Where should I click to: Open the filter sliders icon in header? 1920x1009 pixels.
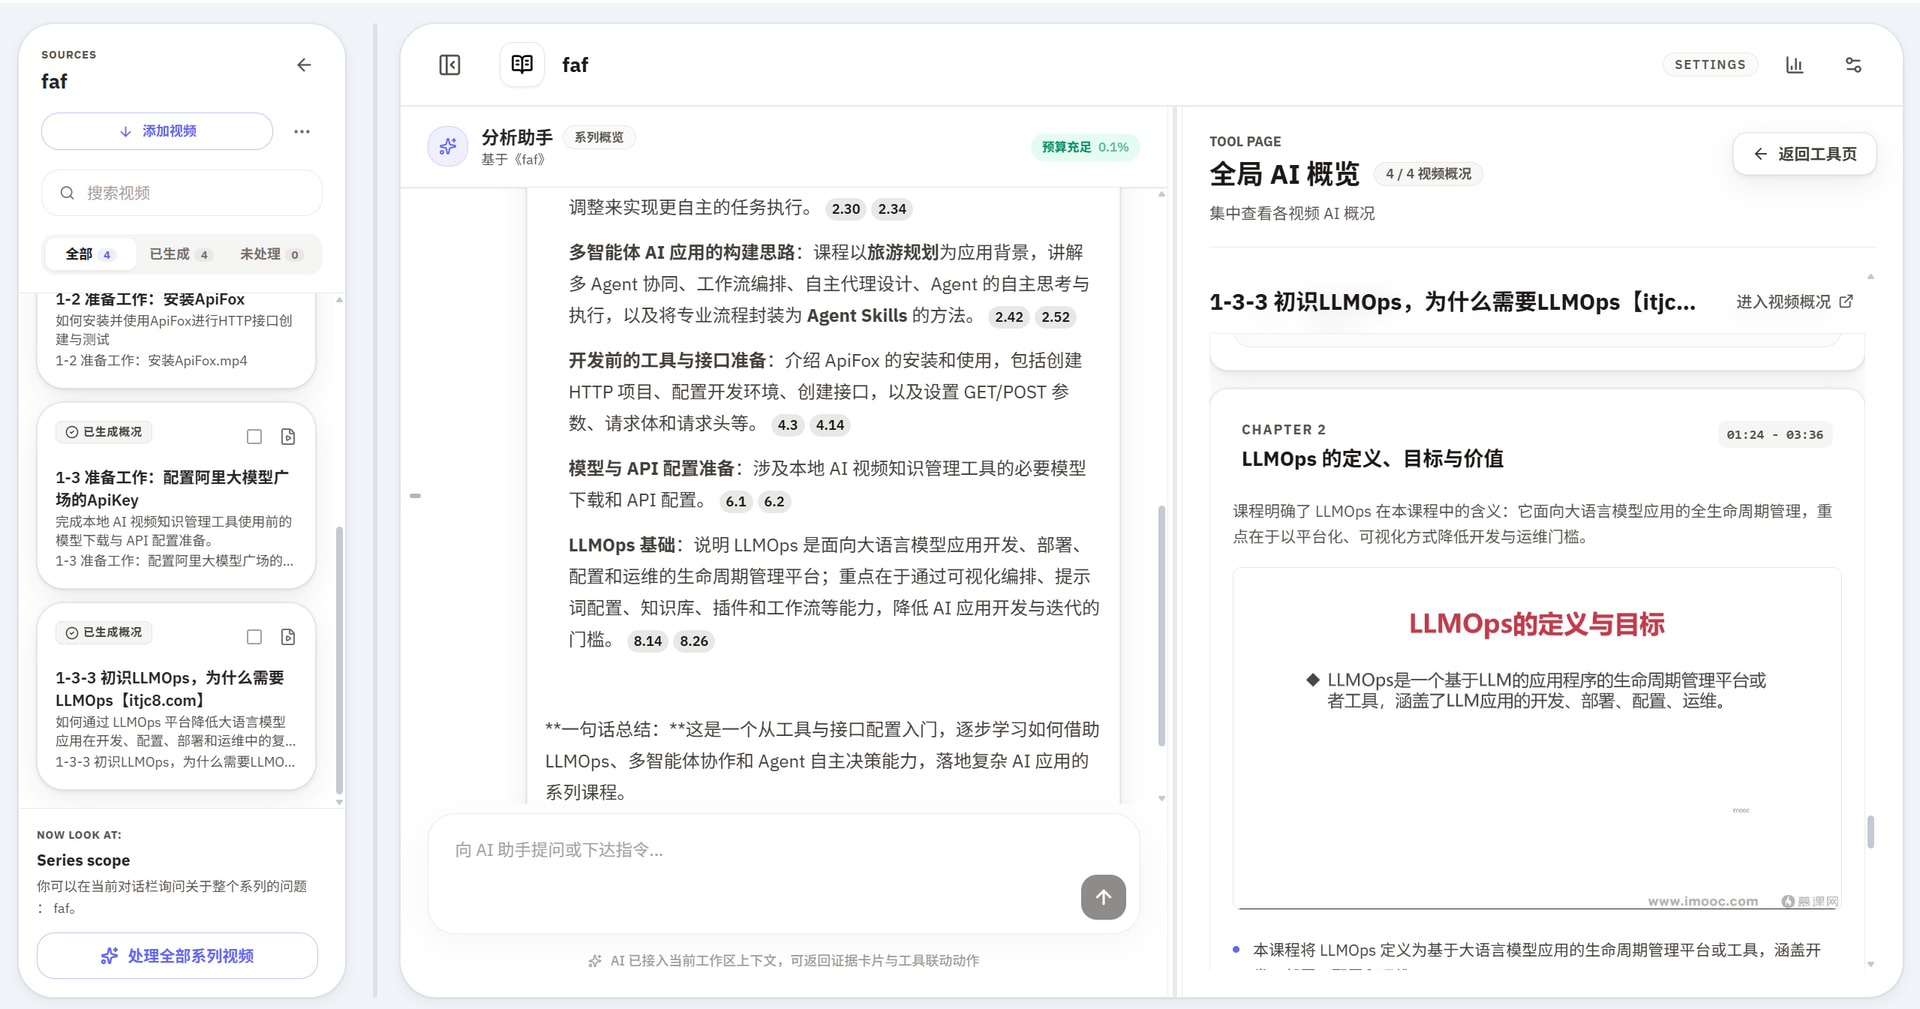(1853, 65)
